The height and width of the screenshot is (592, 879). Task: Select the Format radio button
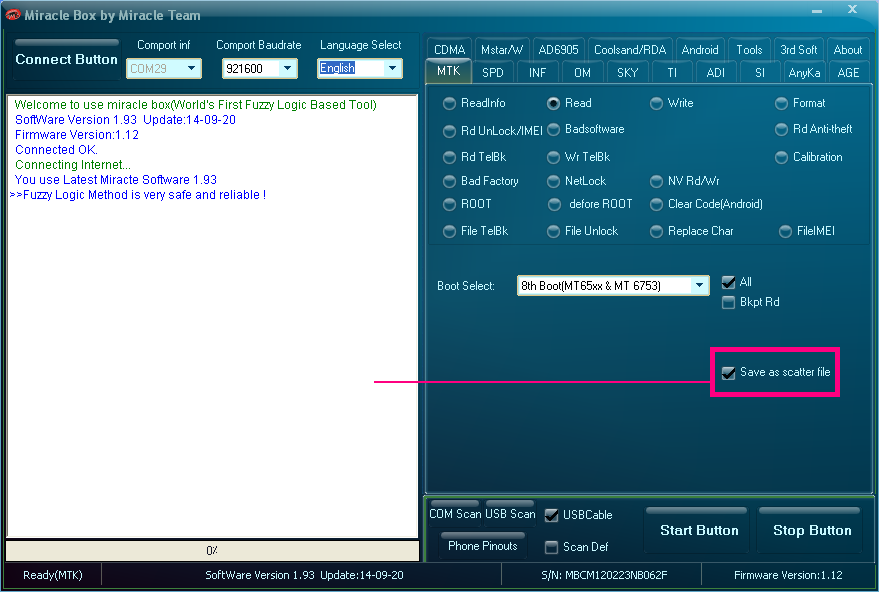coord(781,104)
